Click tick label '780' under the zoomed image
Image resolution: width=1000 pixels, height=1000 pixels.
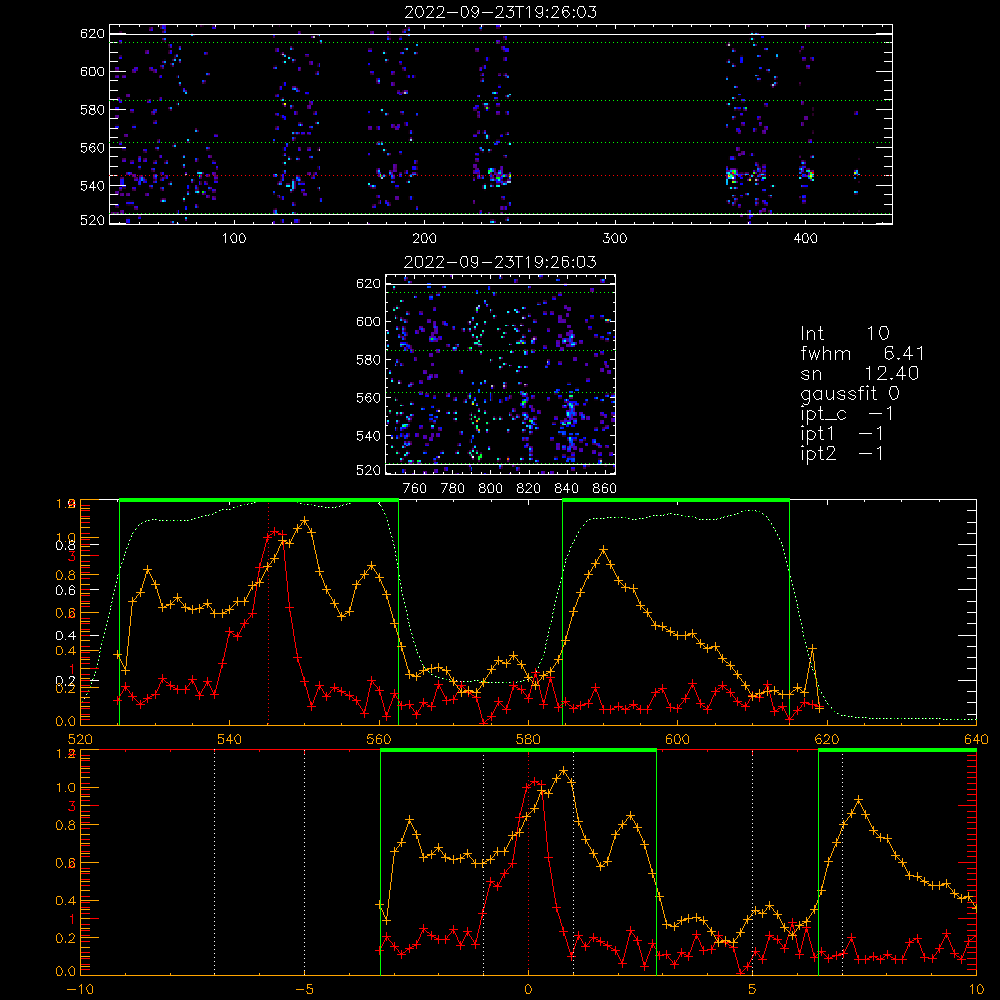453,489
